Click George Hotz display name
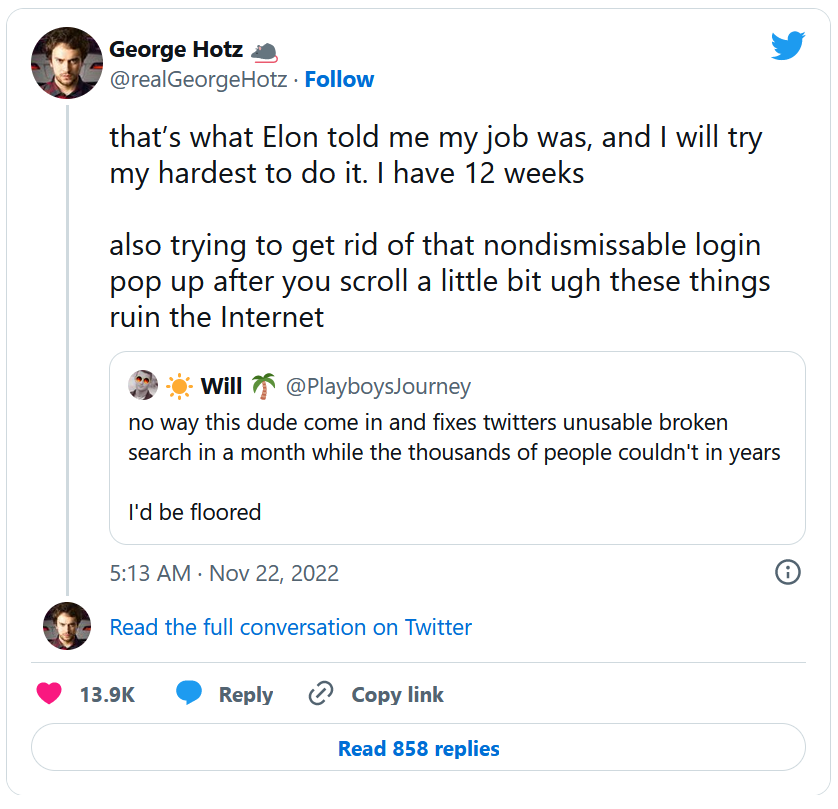The width and height of the screenshot is (838, 809). point(175,49)
